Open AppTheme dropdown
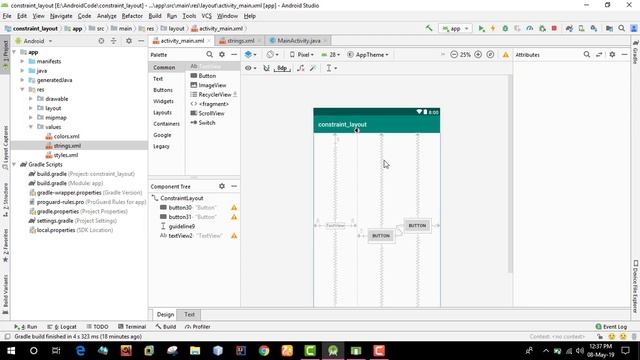This screenshot has height=360, width=640. tap(368, 55)
